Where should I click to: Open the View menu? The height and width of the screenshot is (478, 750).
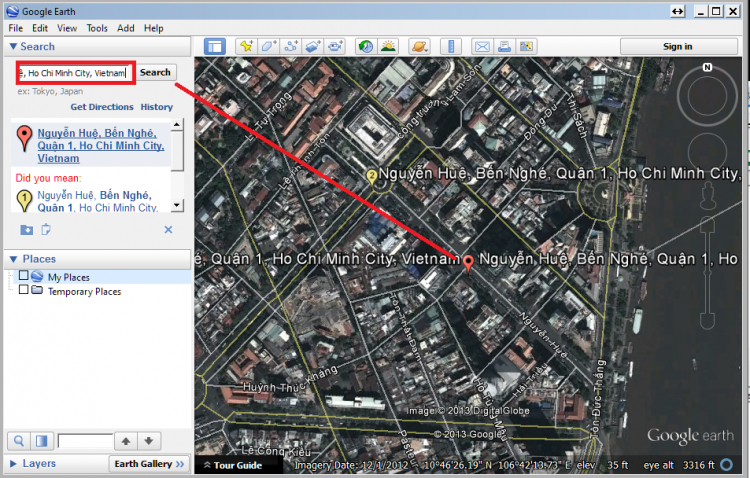[67, 28]
